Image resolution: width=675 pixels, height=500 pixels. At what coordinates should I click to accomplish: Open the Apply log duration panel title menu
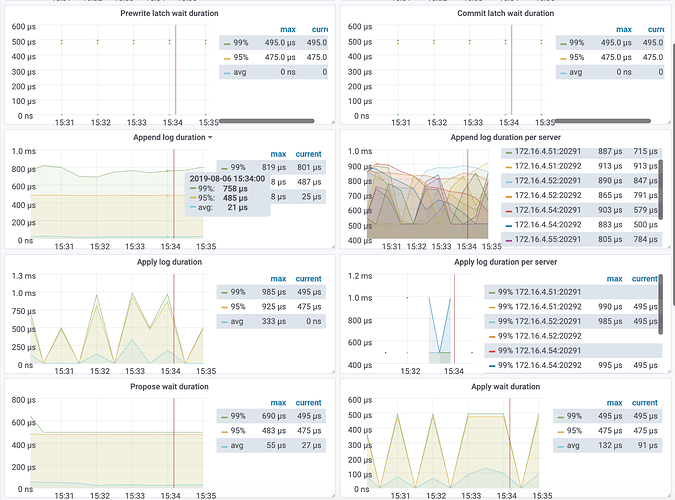169,262
